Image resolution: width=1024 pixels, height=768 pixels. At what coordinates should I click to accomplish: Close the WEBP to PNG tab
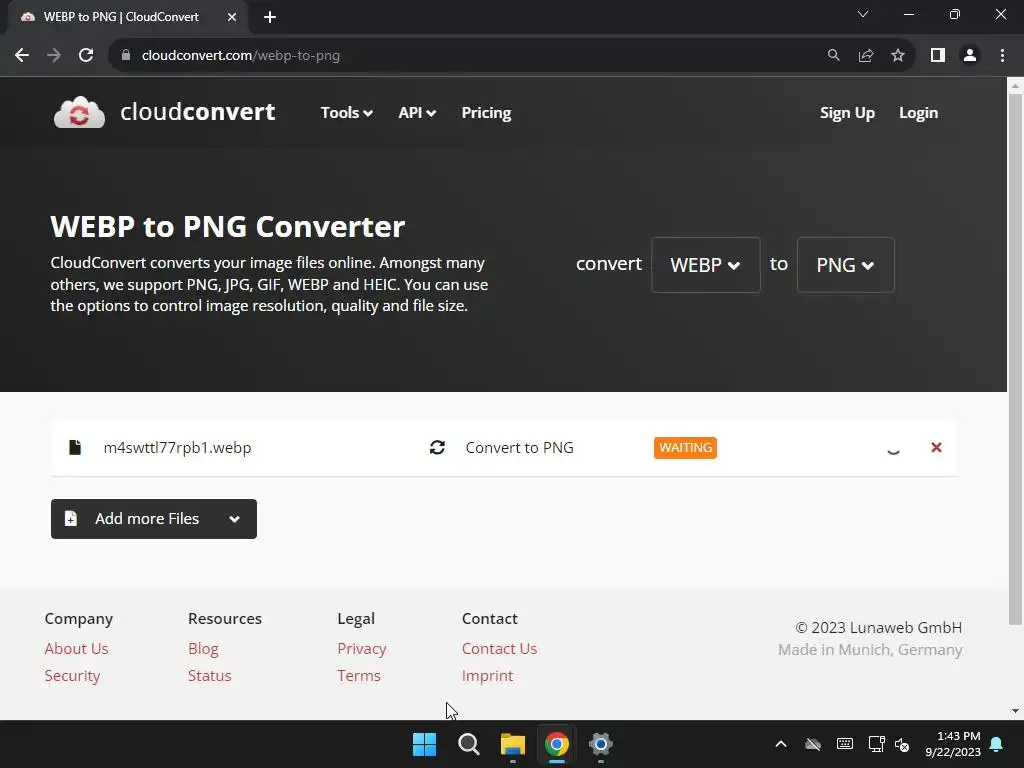pyautogui.click(x=232, y=18)
